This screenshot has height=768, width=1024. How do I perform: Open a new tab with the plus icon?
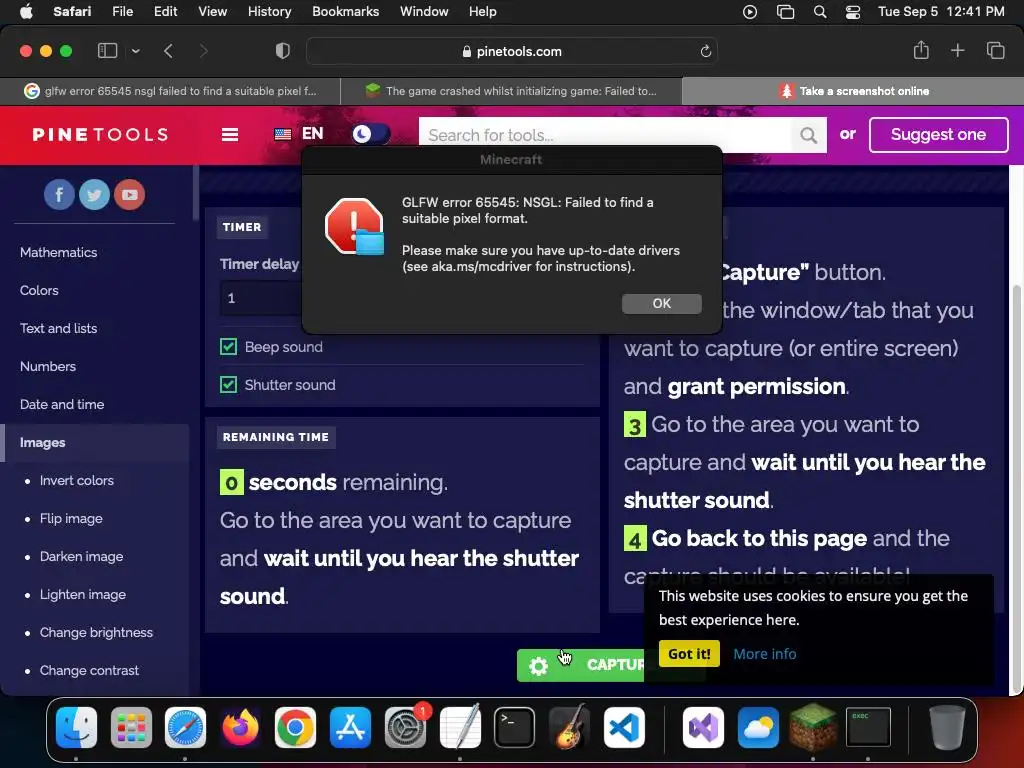click(x=957, y=50)
